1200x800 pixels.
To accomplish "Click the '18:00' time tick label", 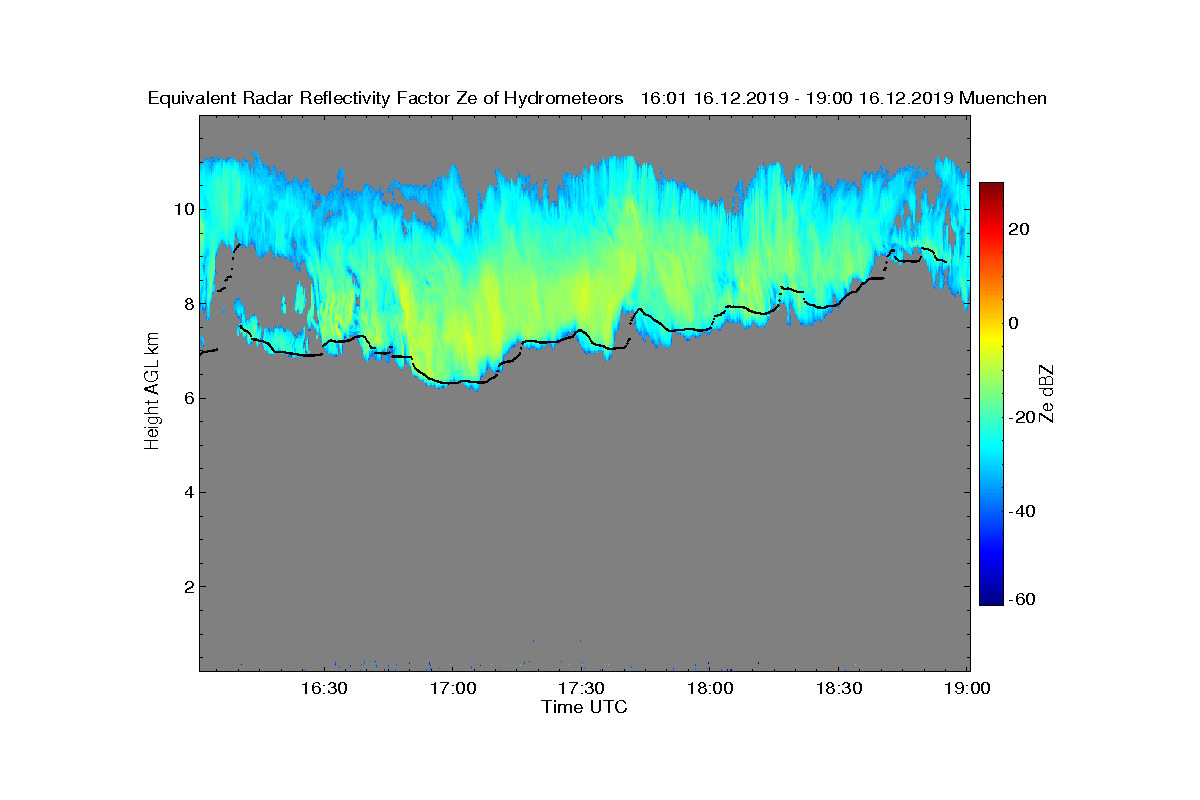I will coord(711,688).
